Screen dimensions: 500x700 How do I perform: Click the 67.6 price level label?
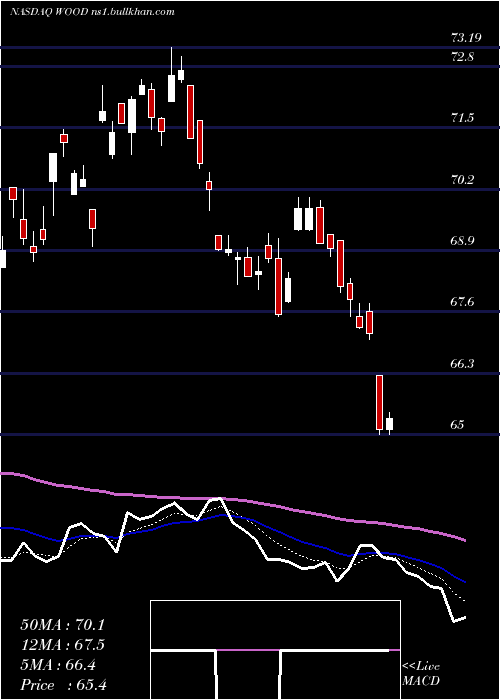coord(462,302)
